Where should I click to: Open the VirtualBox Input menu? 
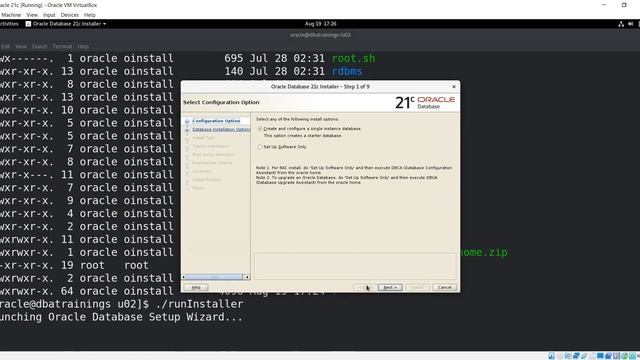click(x=49, y=15)
